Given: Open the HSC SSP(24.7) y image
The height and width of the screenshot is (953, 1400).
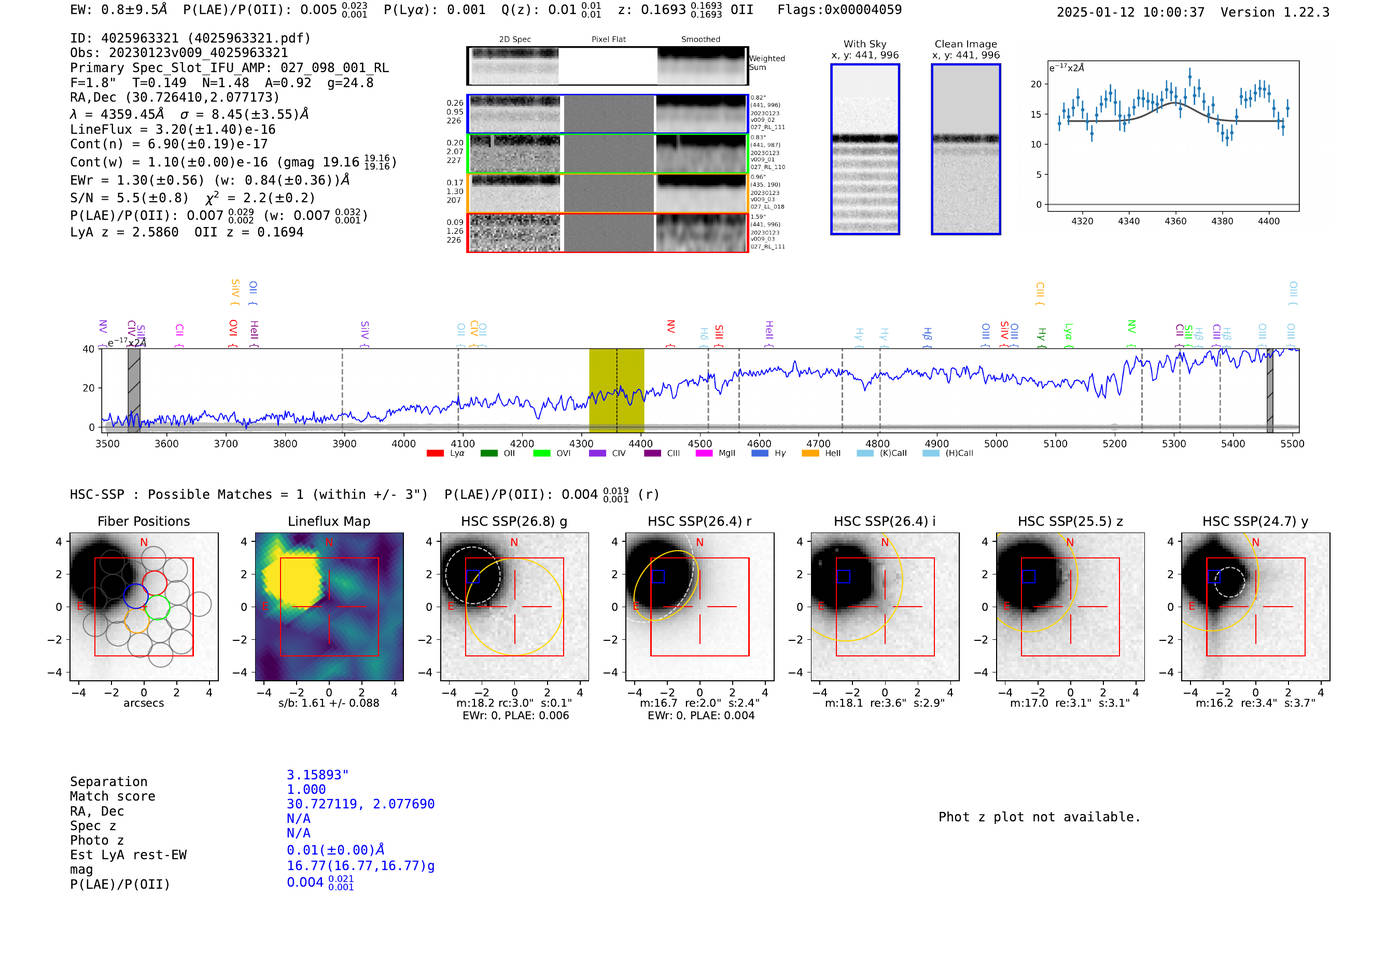Looking at the screenshot, I should tap(1255, 606).
